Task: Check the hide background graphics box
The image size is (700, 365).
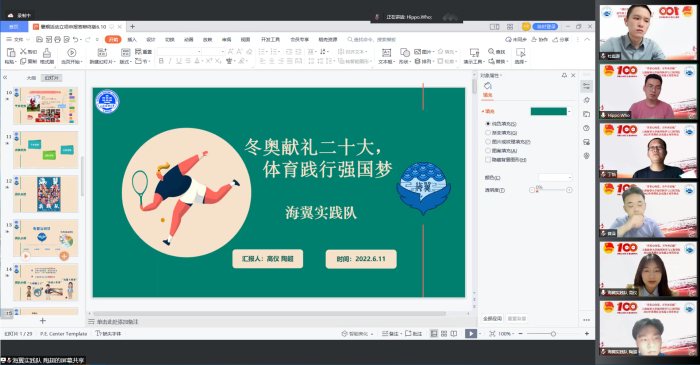Action: (x=488, y=159)
